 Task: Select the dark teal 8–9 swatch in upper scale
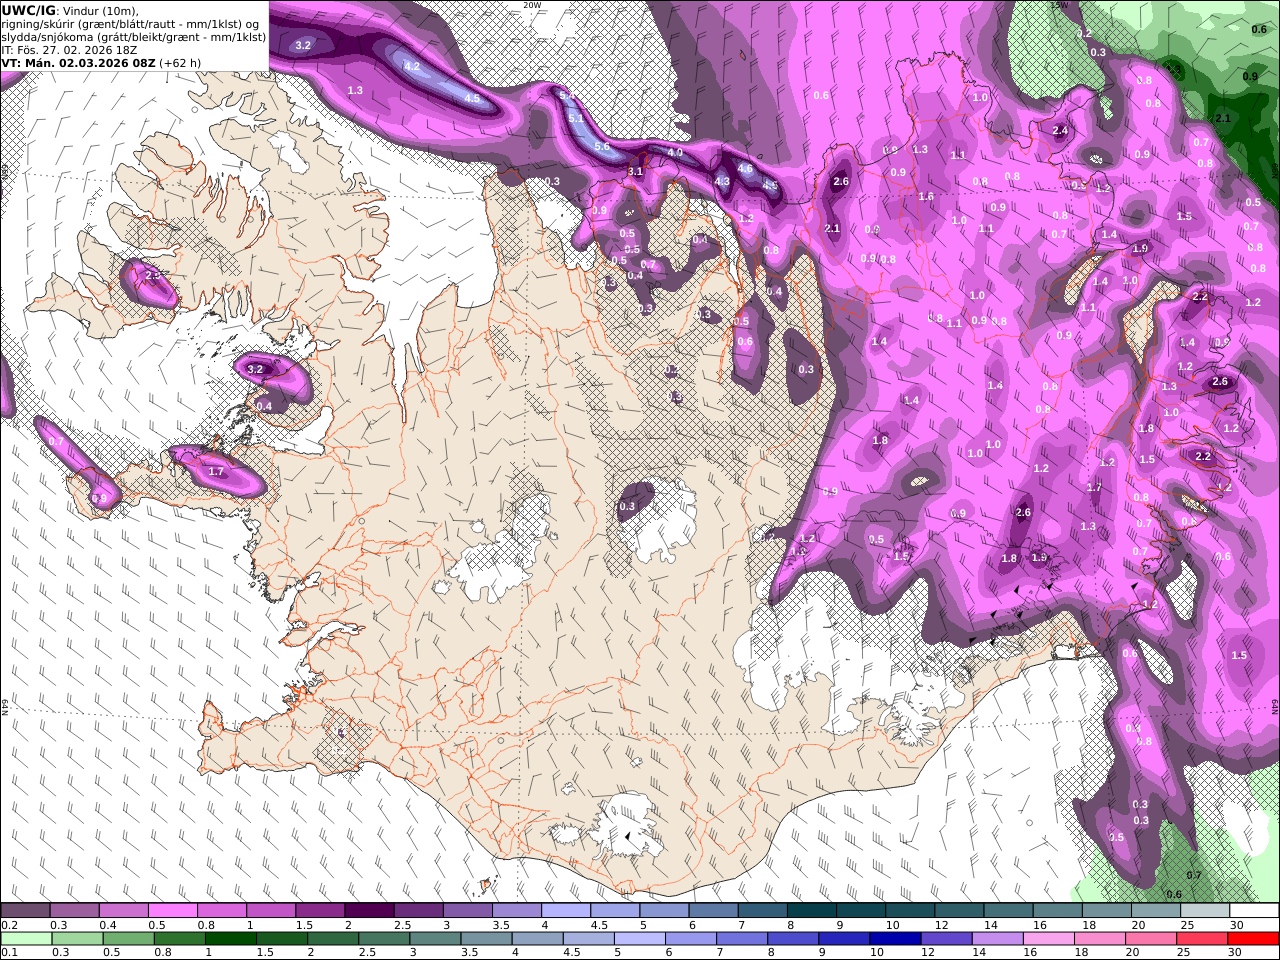tap(811, 911)
